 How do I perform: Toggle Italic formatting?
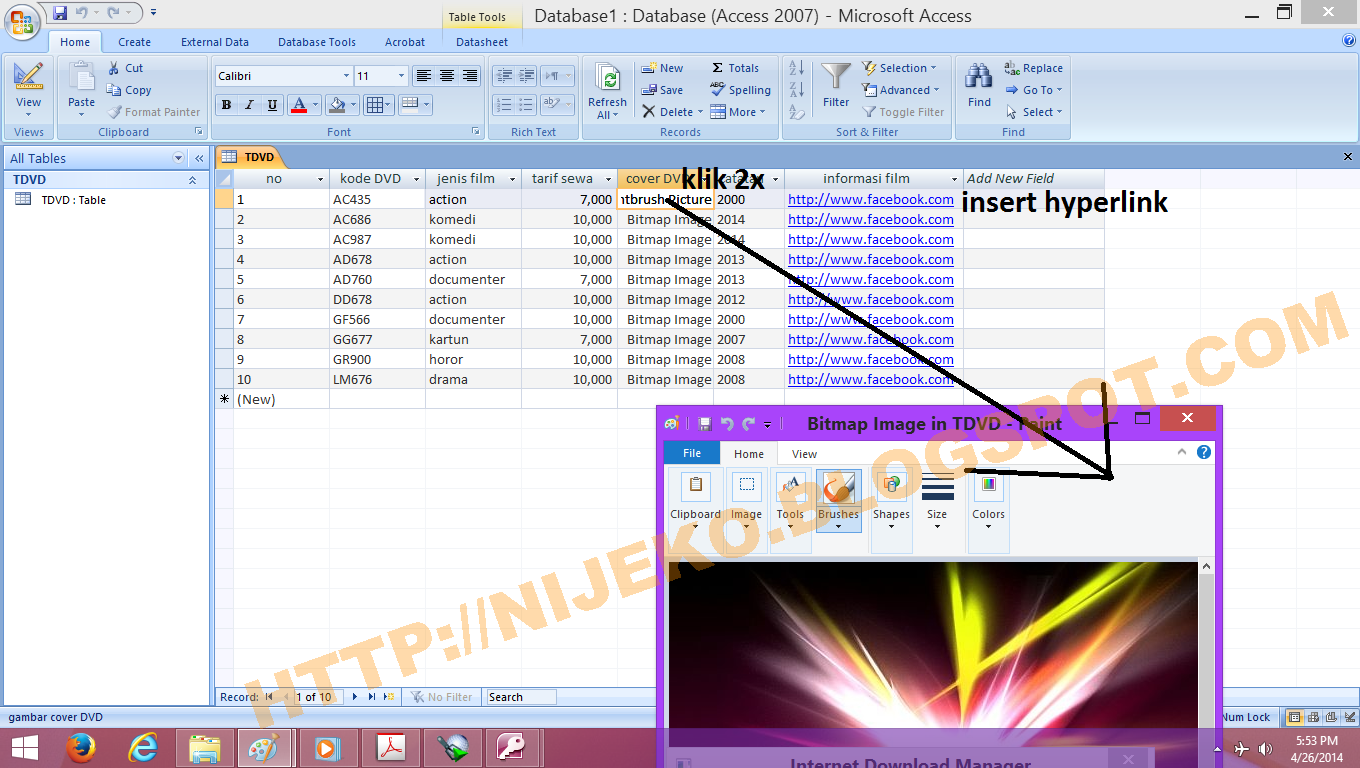249,105
